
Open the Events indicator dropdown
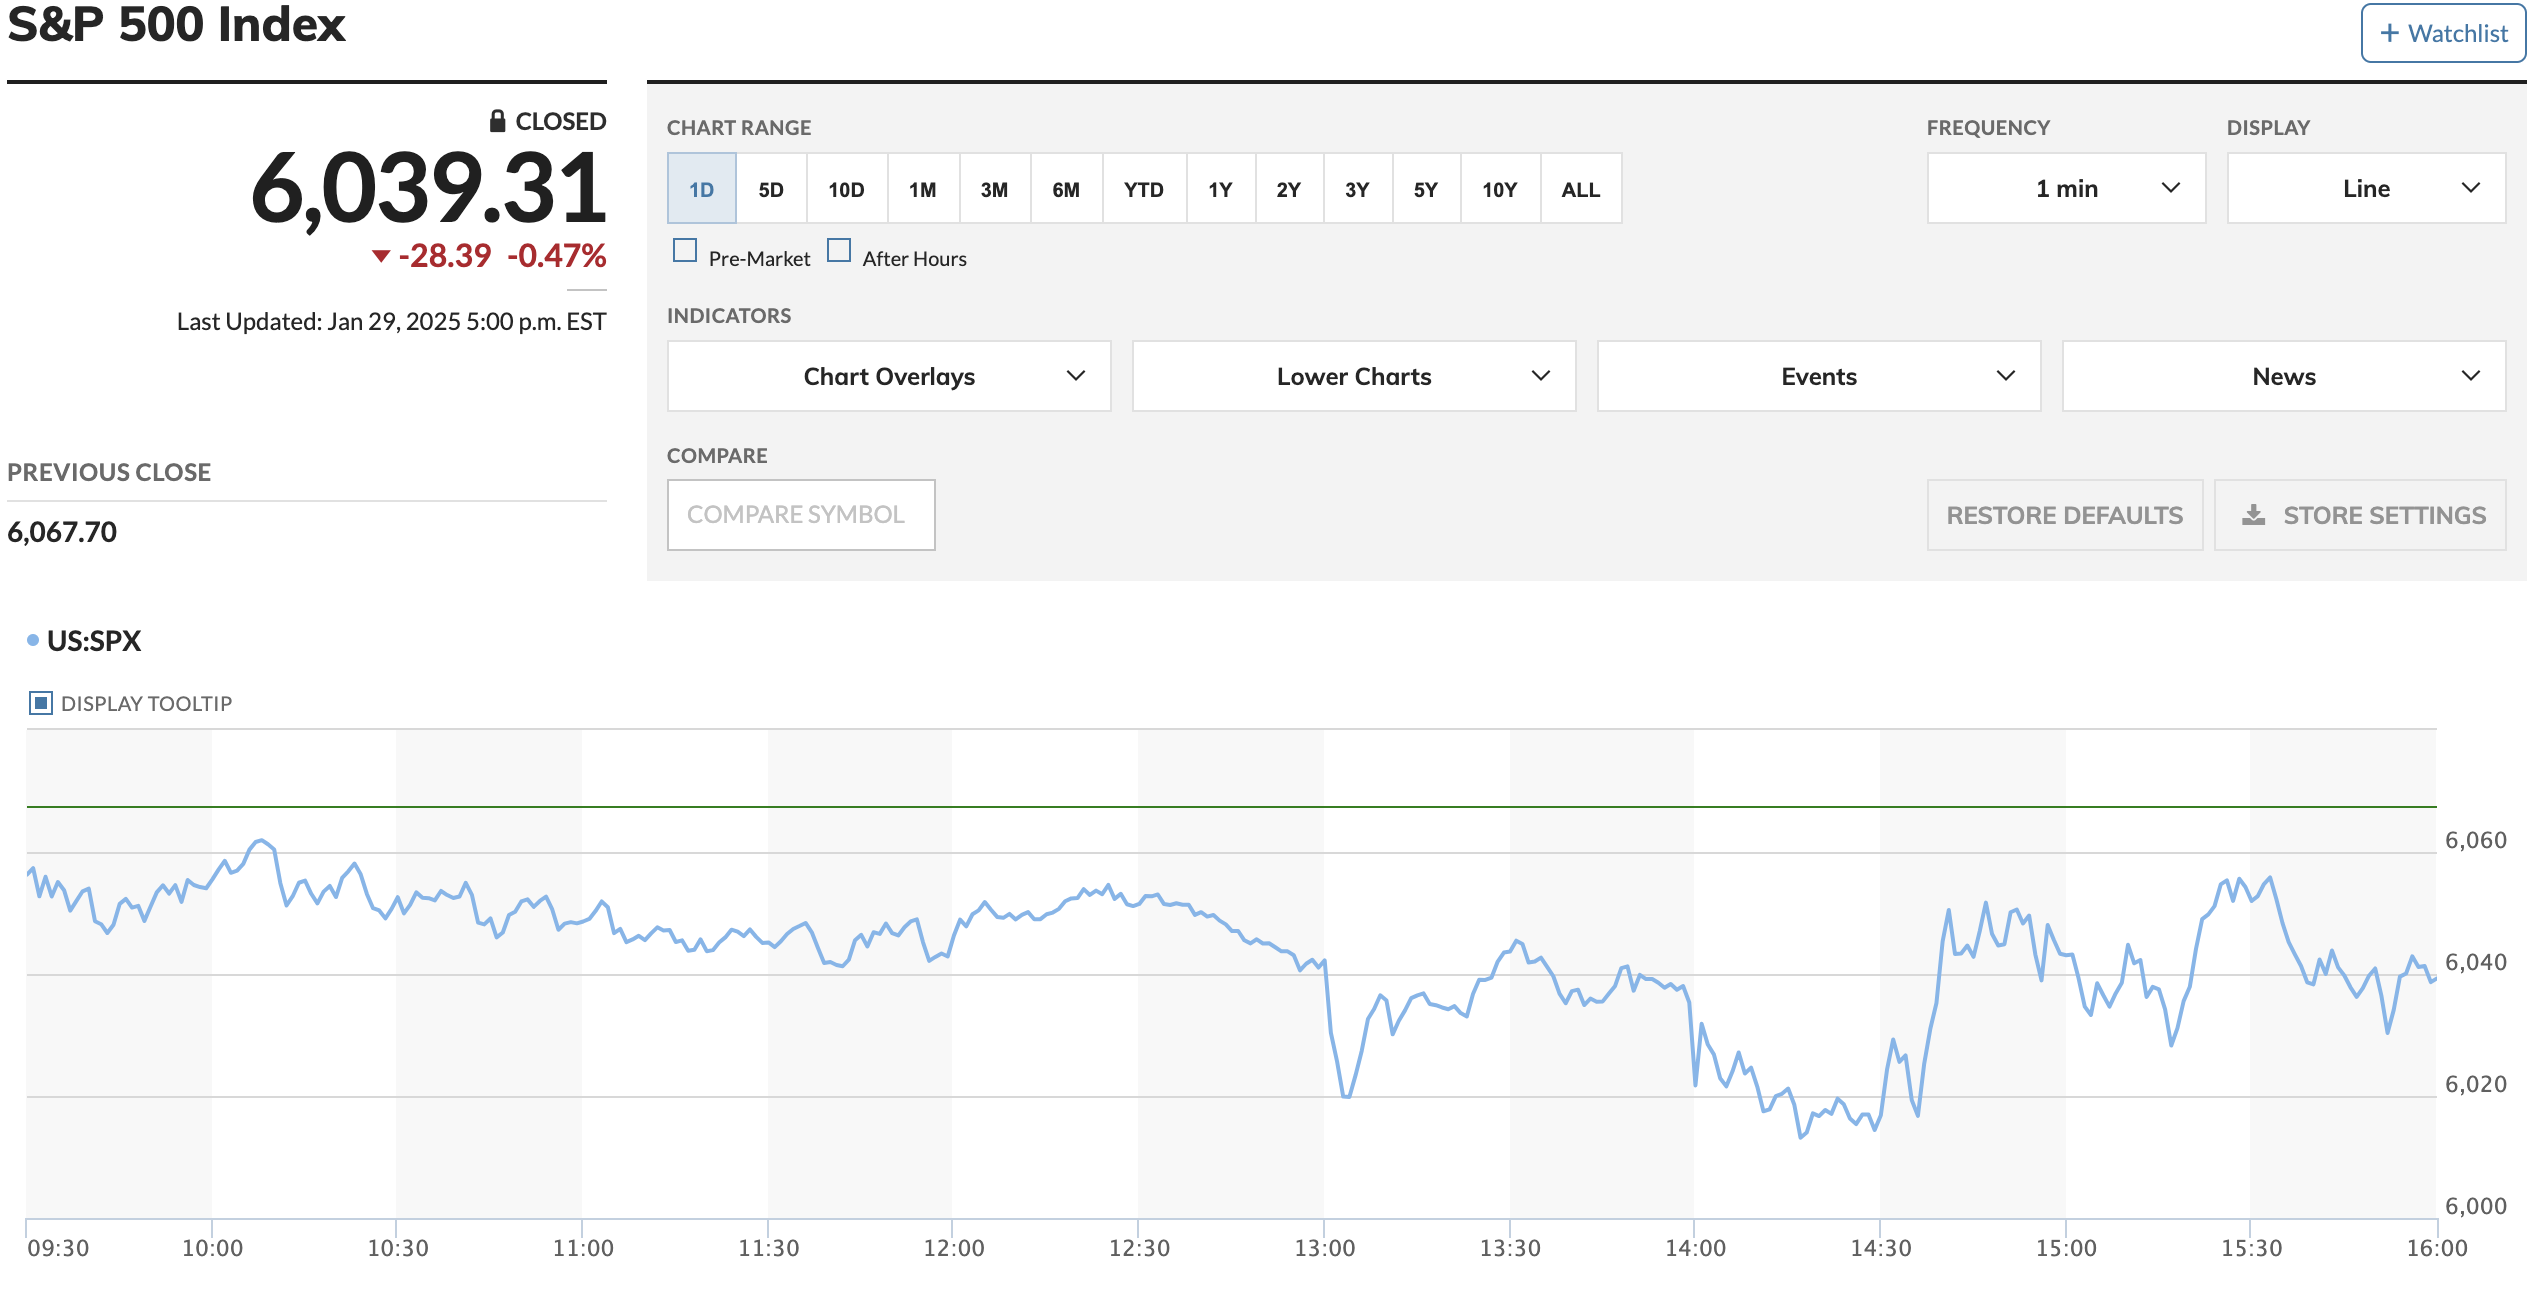(x=1818, y=376)
